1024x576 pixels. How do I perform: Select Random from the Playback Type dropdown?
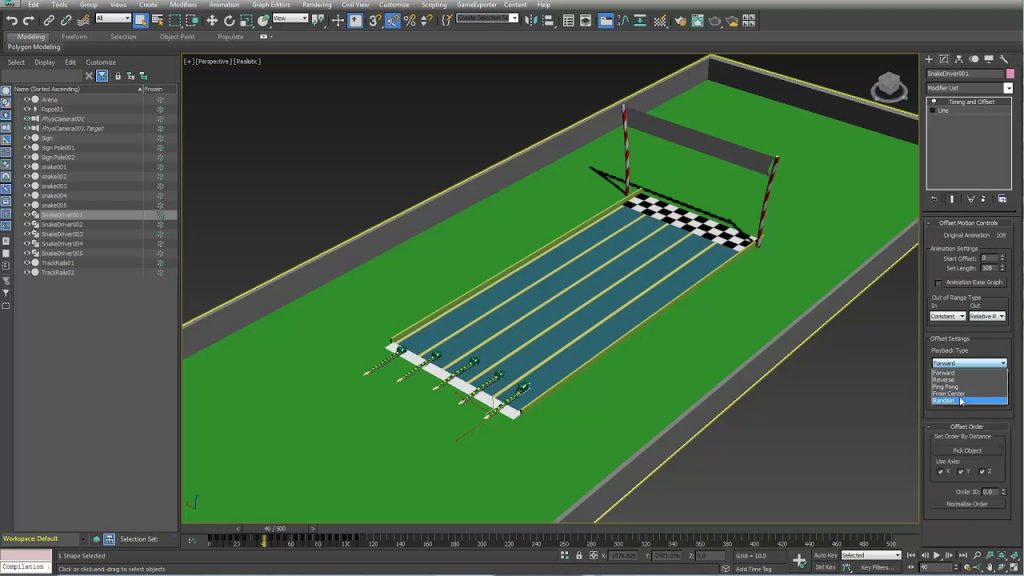click(944, 400)
